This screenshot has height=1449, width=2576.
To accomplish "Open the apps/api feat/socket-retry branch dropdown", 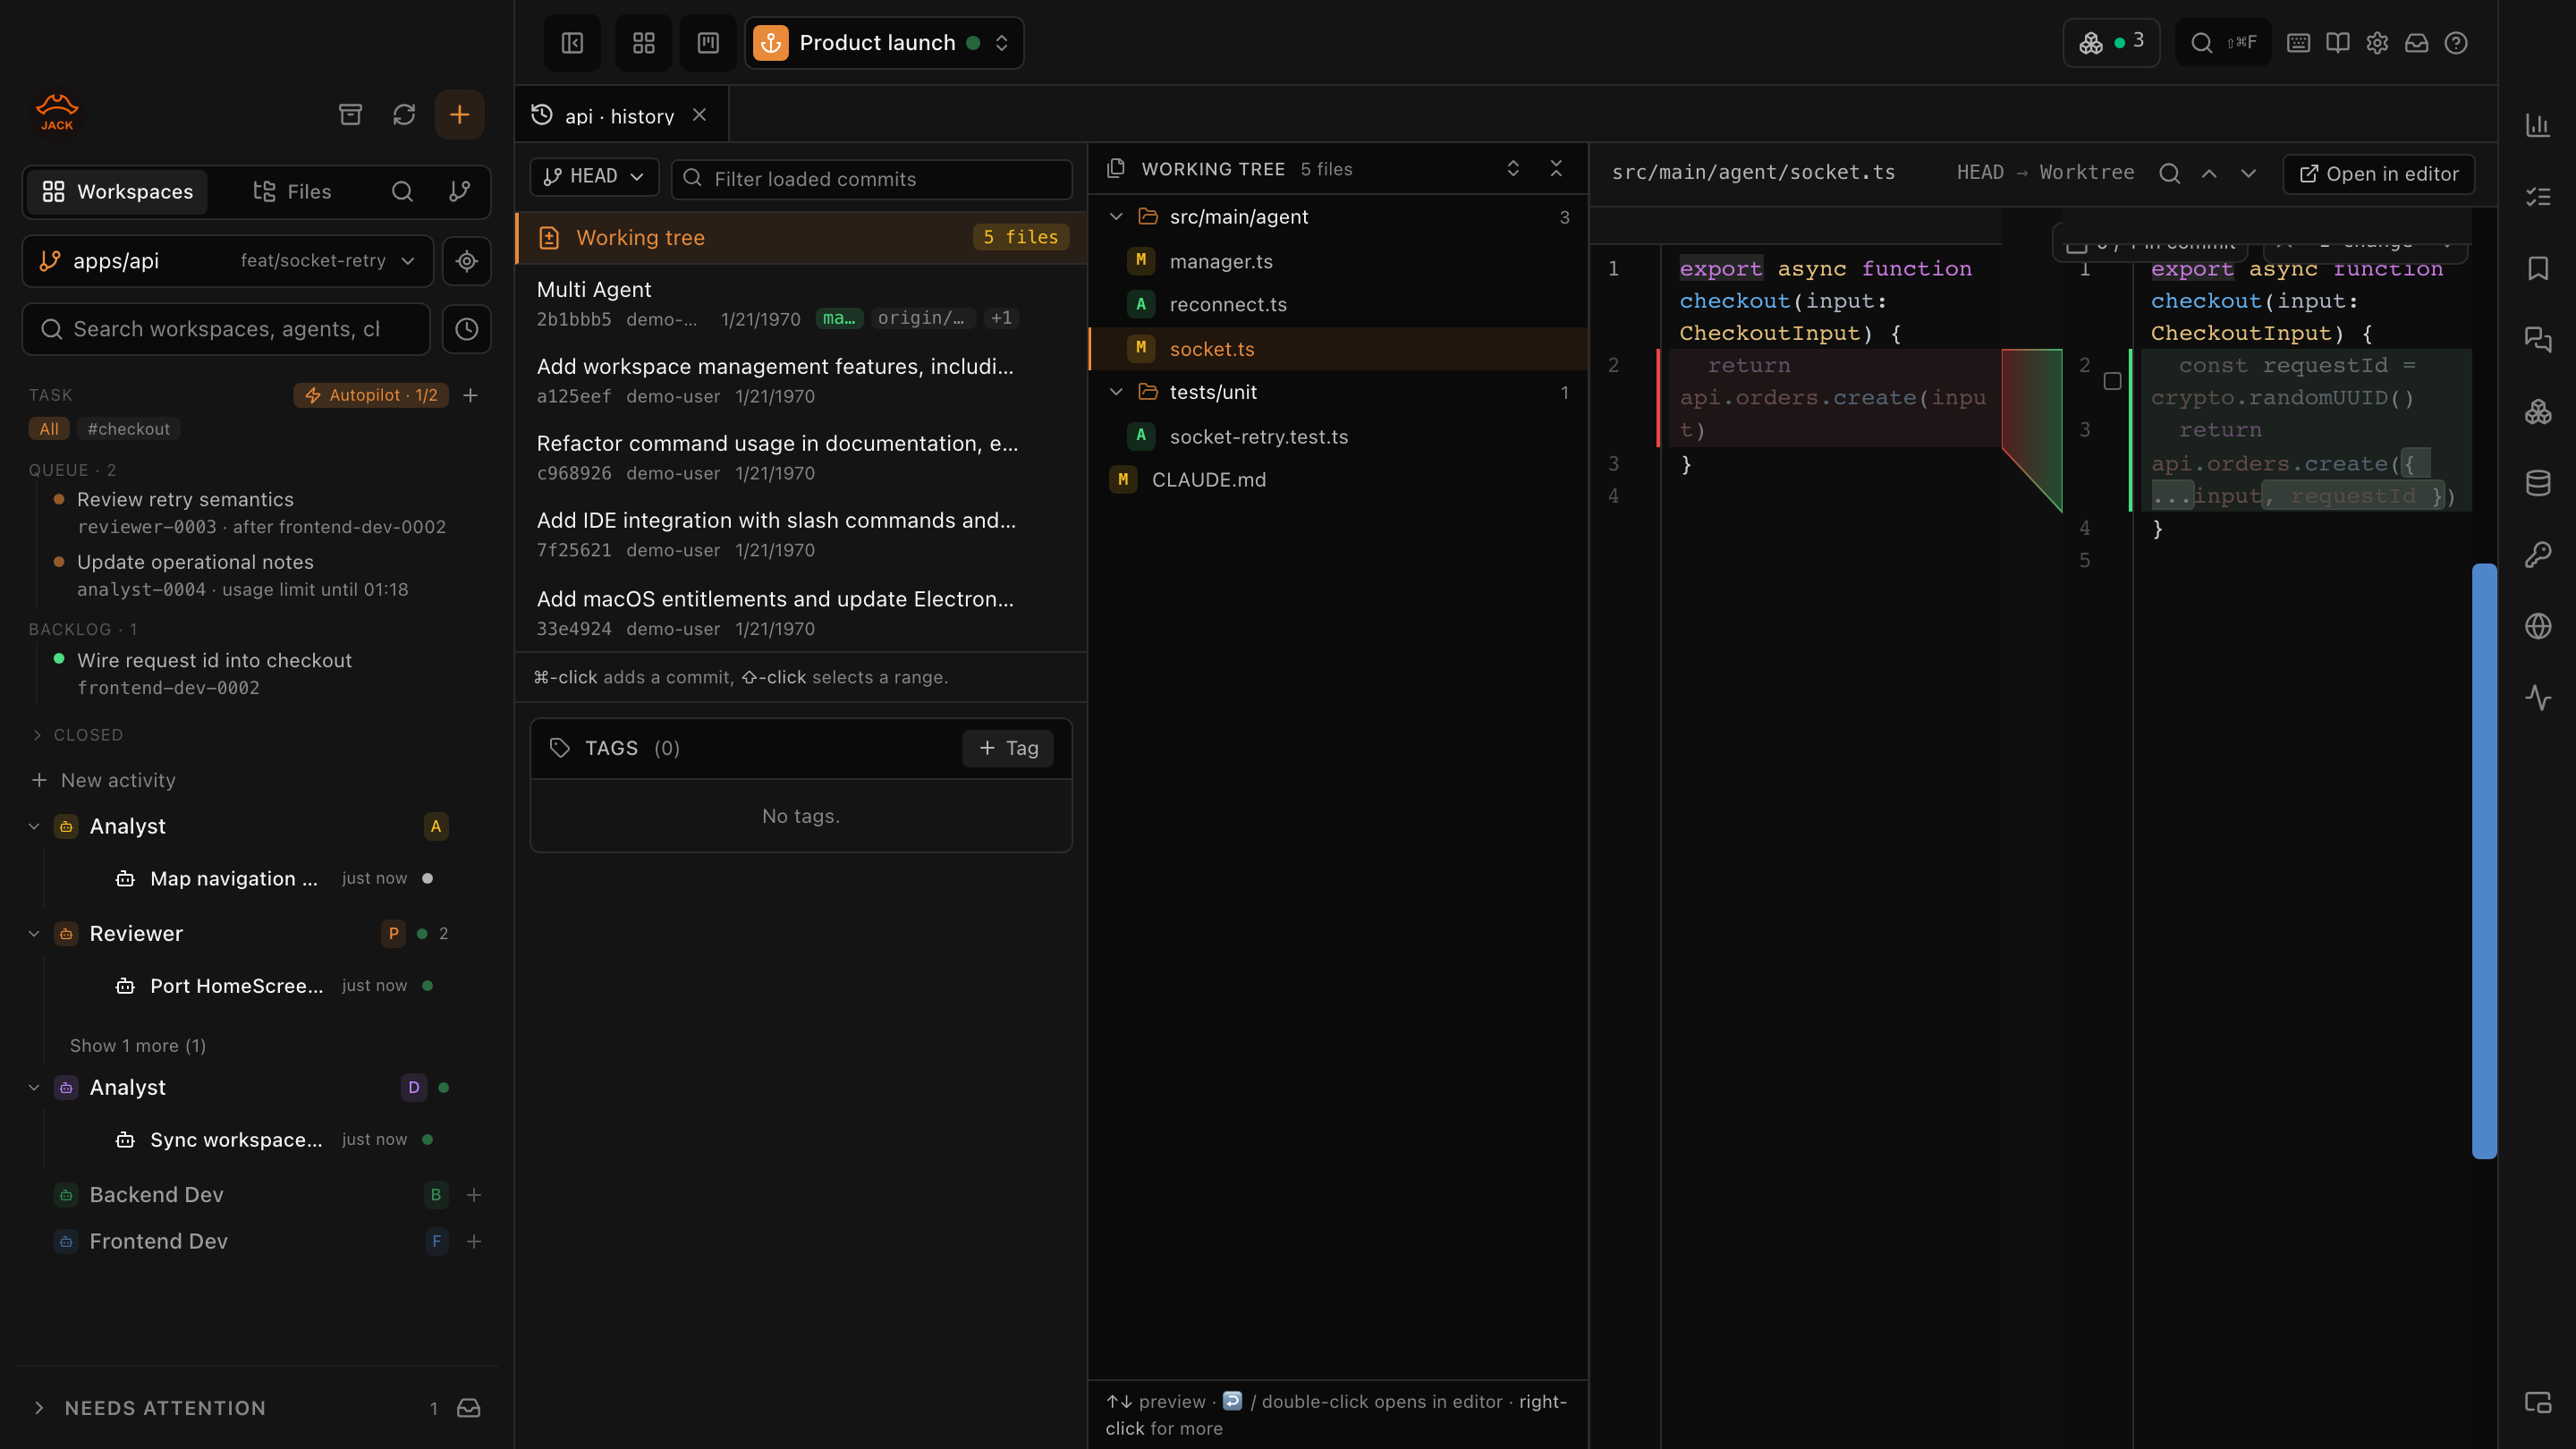I will 228,261.
